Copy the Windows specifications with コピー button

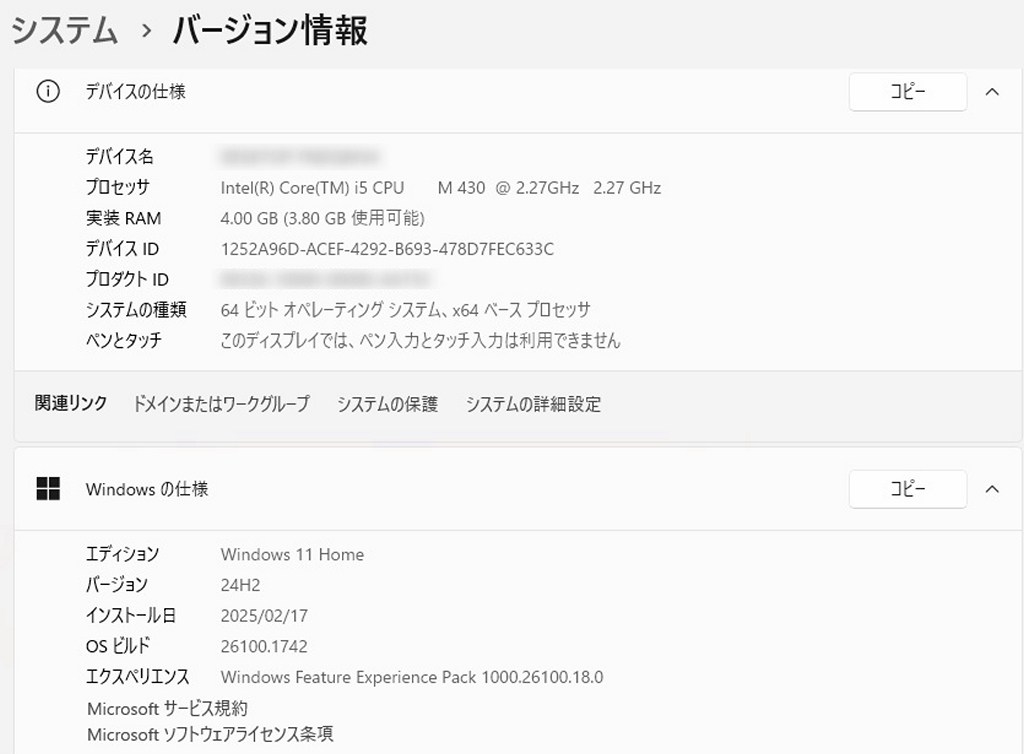click(x=908, y=488)
